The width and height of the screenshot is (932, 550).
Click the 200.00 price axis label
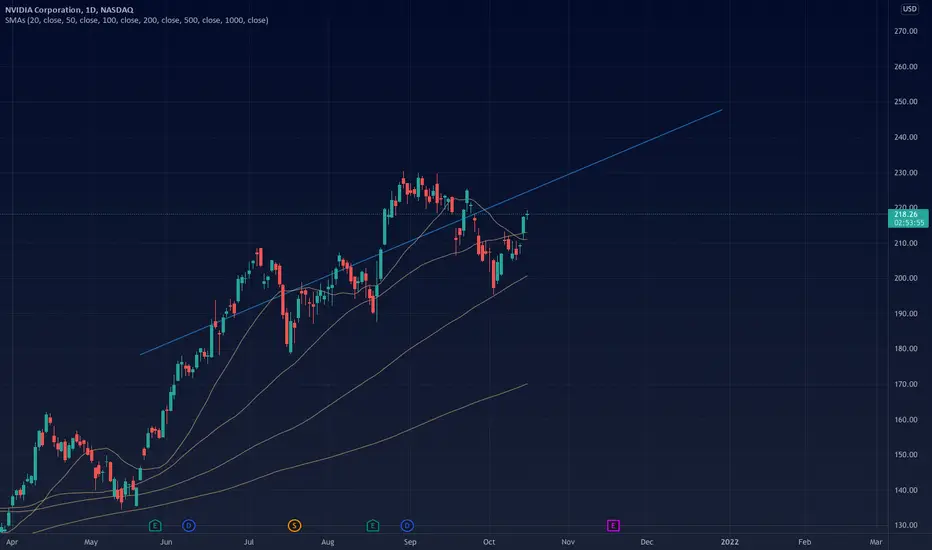point(906,278)
